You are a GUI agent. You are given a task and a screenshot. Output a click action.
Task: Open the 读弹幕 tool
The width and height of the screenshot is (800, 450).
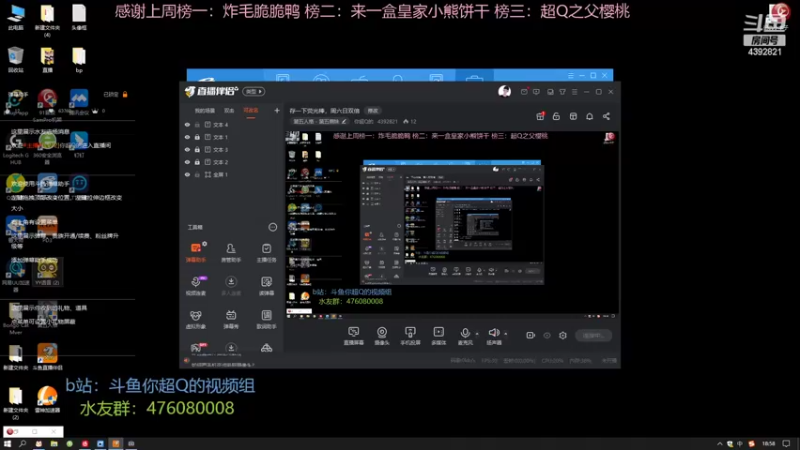pyautogui.click(x=266, y=286)
